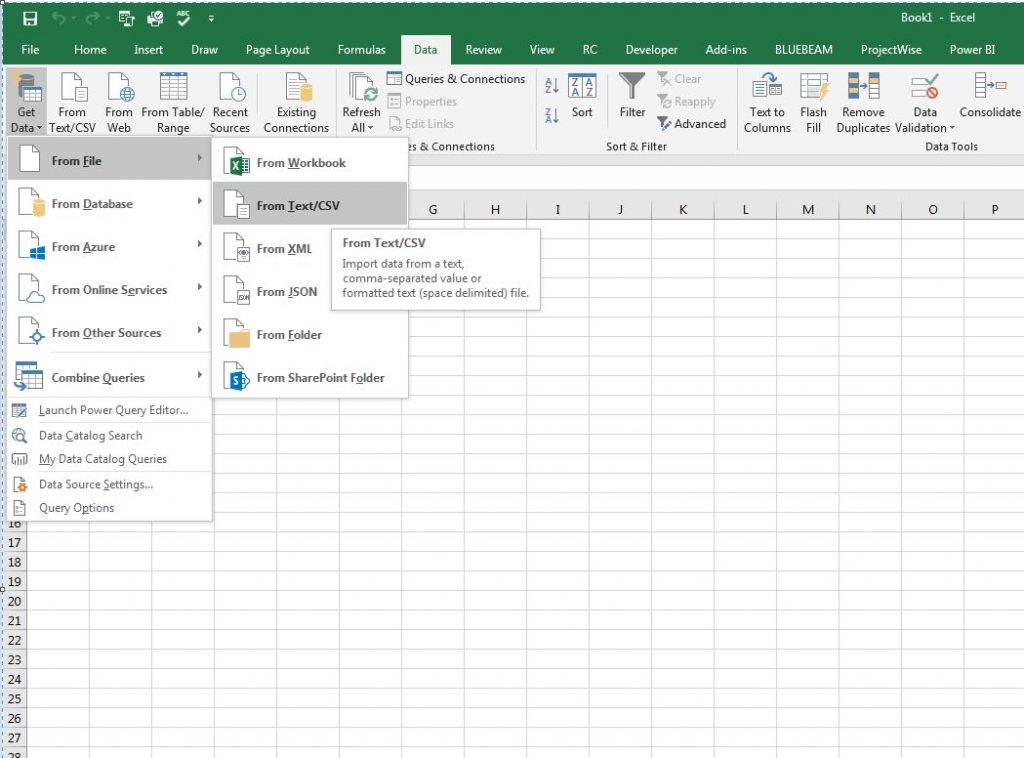Viewport: 1024px width, 758px height.
Task: Open the Customize Quick Access Toolbar arrow
Action: coord(211,18)
